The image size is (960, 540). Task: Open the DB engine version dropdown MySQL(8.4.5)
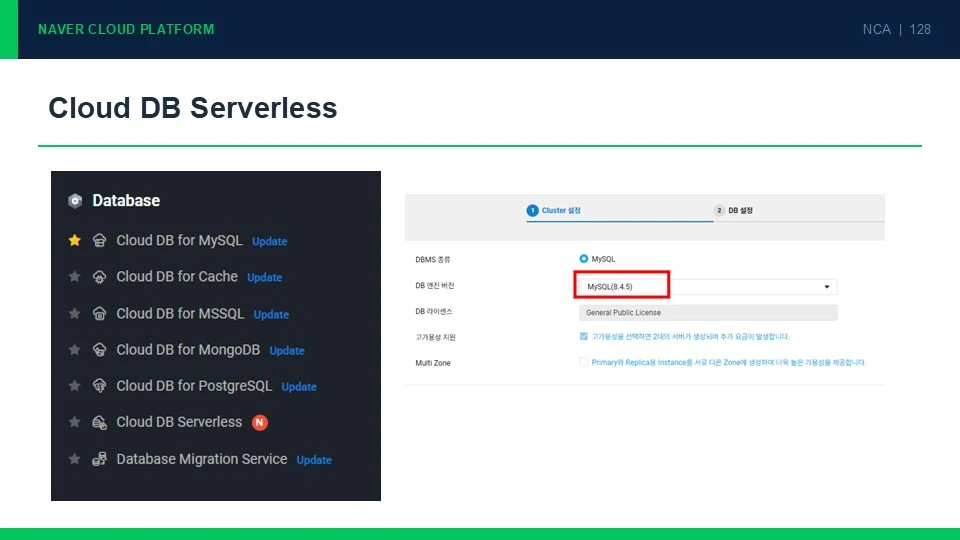708,287
